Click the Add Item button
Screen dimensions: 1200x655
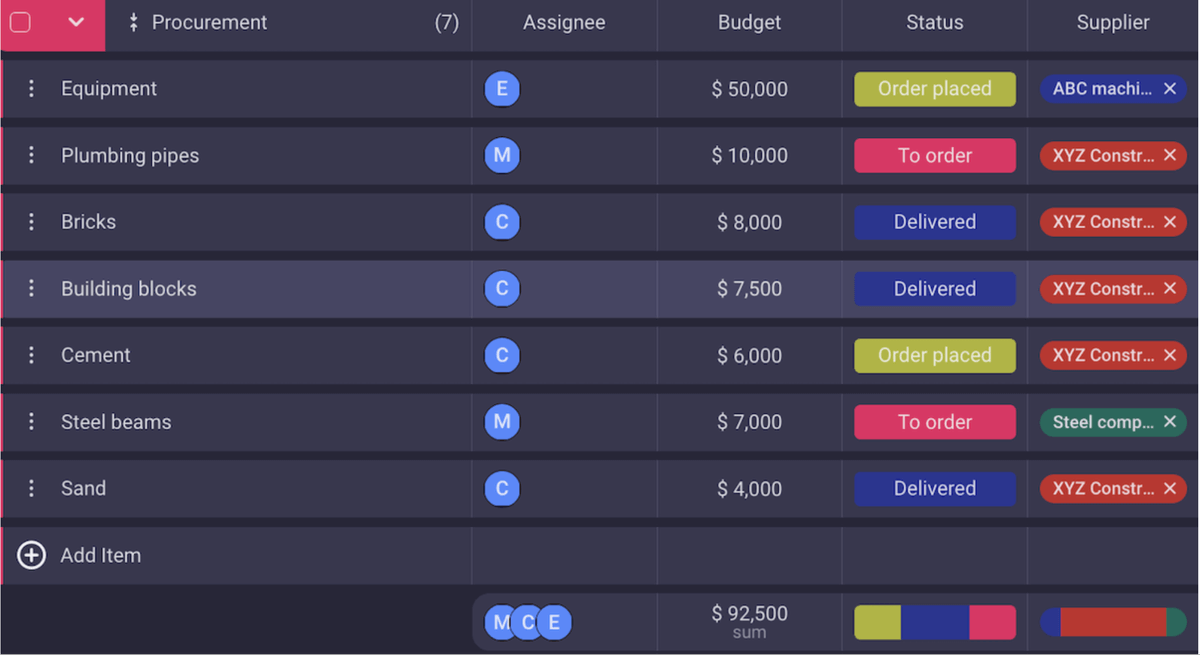point(100,555)
